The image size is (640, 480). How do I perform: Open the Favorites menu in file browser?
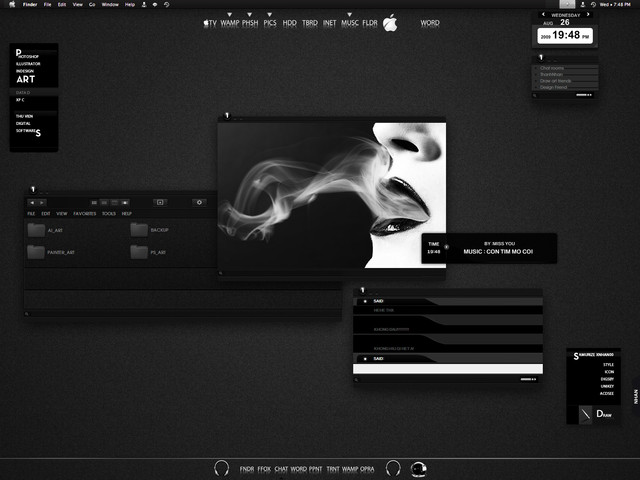click(x=84, y=214)
